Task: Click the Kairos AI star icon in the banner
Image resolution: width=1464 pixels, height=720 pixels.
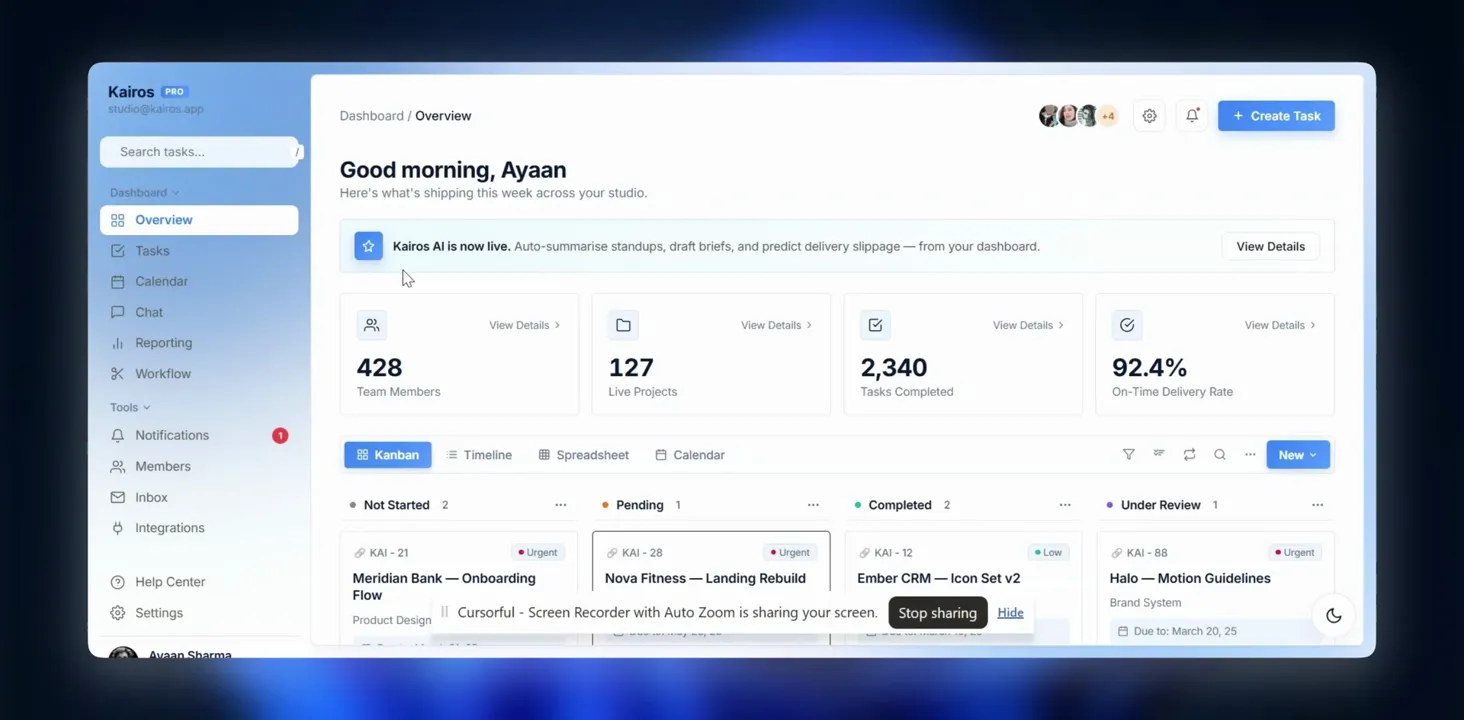Action: 368,246
